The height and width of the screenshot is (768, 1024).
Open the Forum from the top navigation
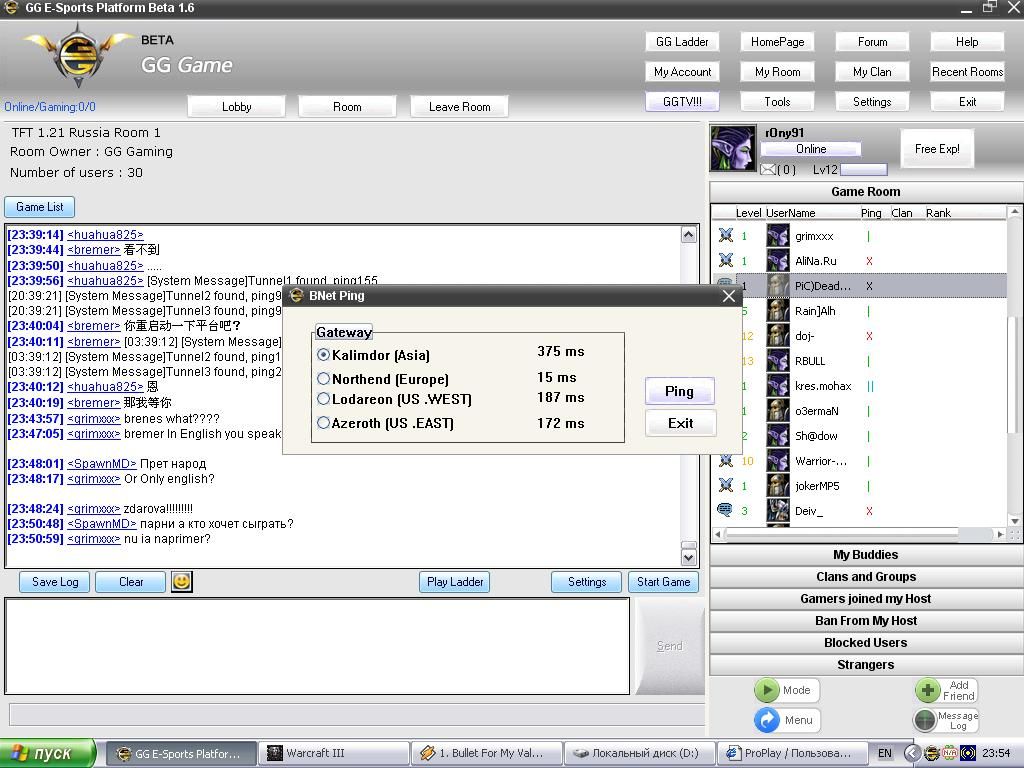click(x=872, y=42)
